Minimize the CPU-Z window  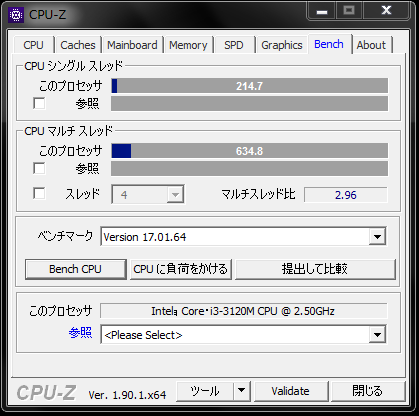[322, 11]
